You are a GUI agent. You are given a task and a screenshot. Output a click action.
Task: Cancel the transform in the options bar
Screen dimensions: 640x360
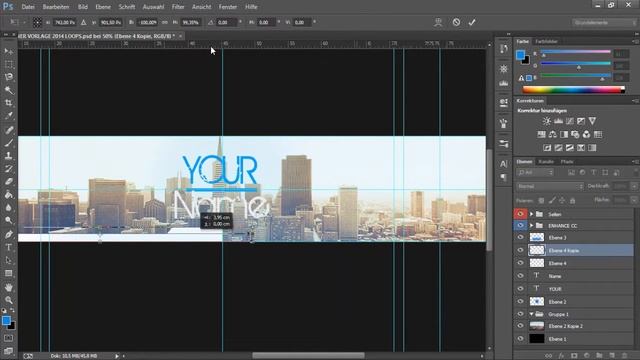click(456, 22)
